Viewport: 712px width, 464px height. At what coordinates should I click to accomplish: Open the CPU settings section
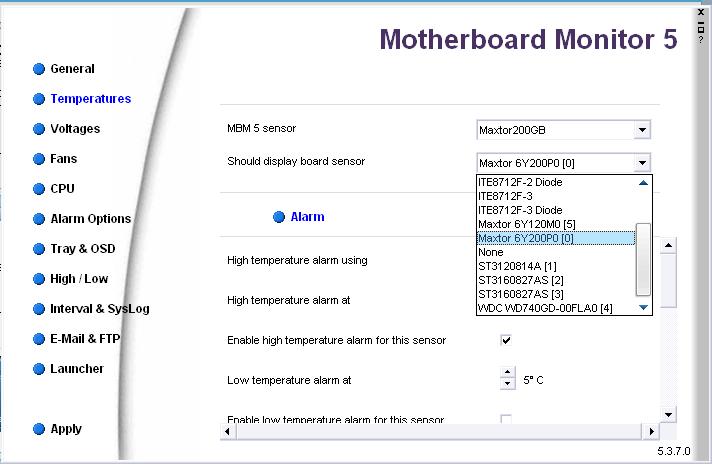(62, 189)
